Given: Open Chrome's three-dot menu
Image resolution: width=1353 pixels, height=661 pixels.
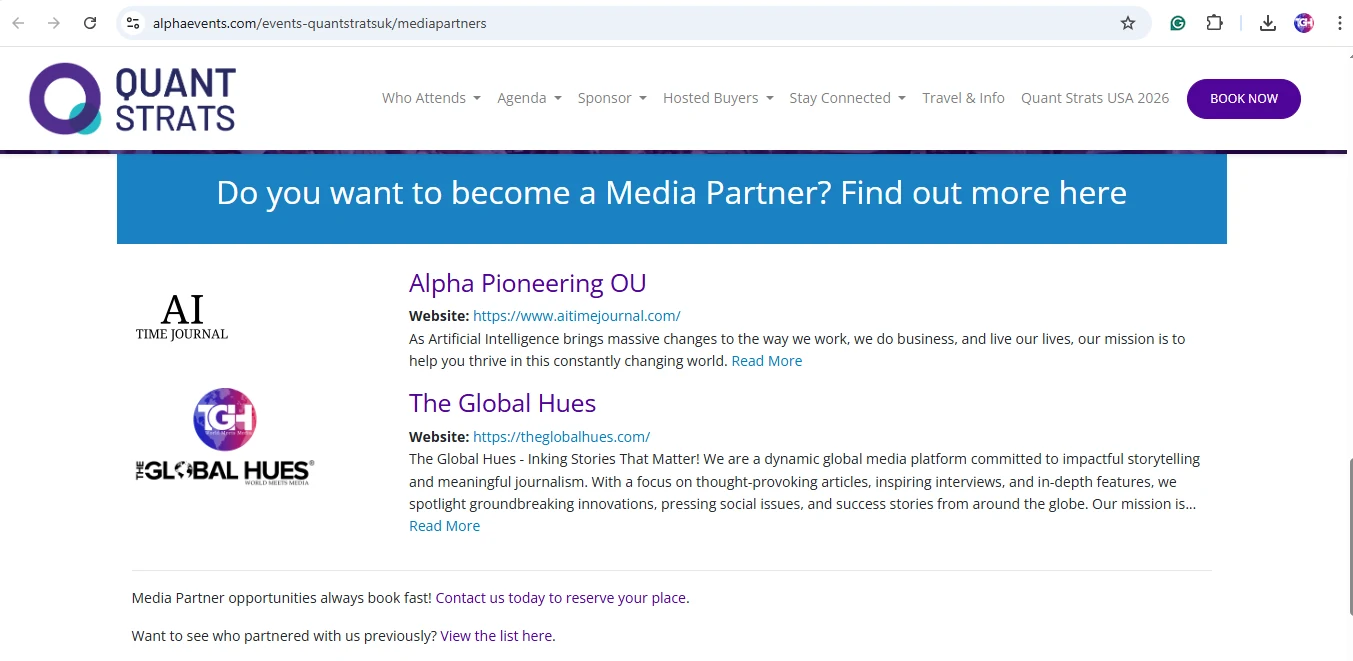Looking at the screenshot, I should point(1339,22).
